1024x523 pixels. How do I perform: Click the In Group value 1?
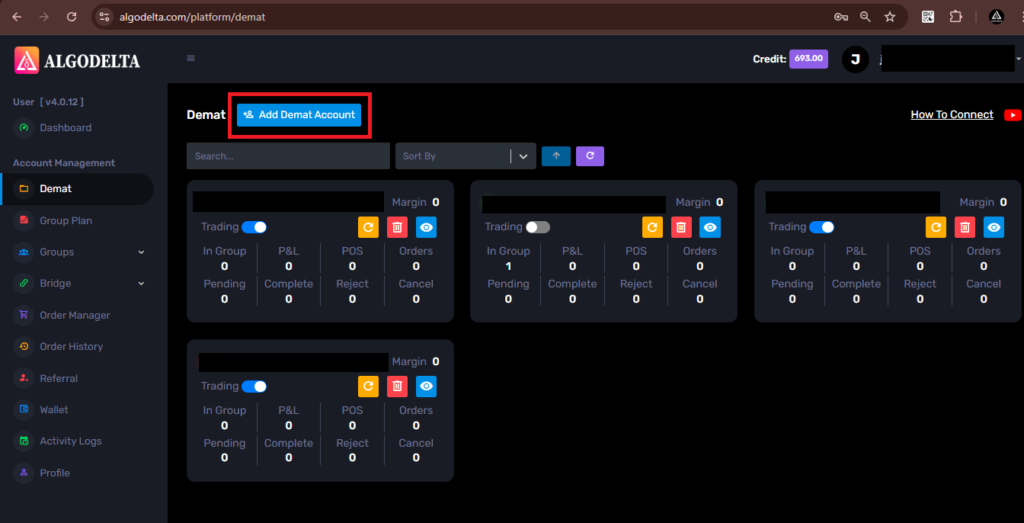point(508,266)
